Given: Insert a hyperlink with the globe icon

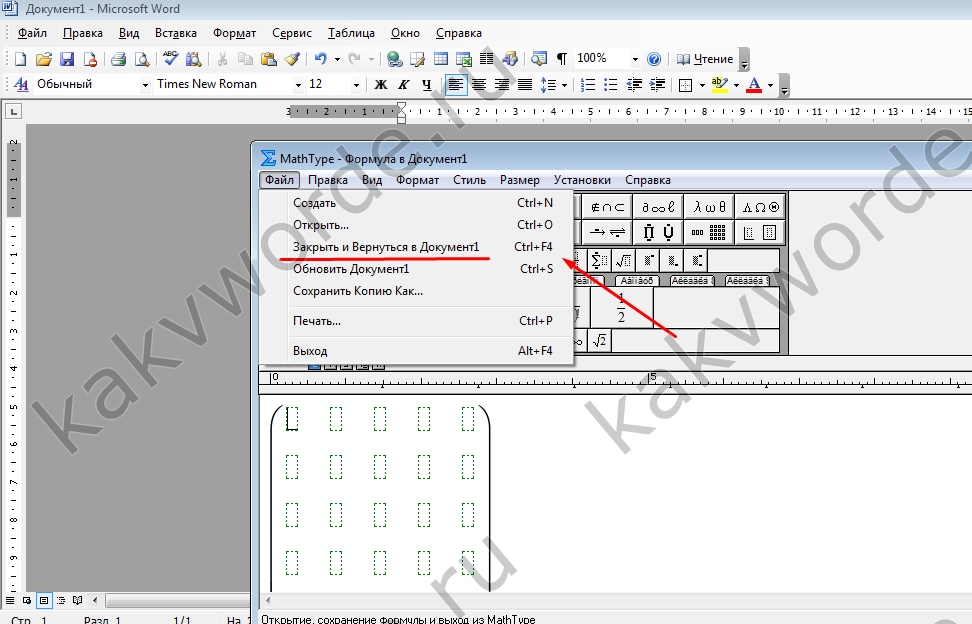Looking at the screenshot, I should [394, 59].
